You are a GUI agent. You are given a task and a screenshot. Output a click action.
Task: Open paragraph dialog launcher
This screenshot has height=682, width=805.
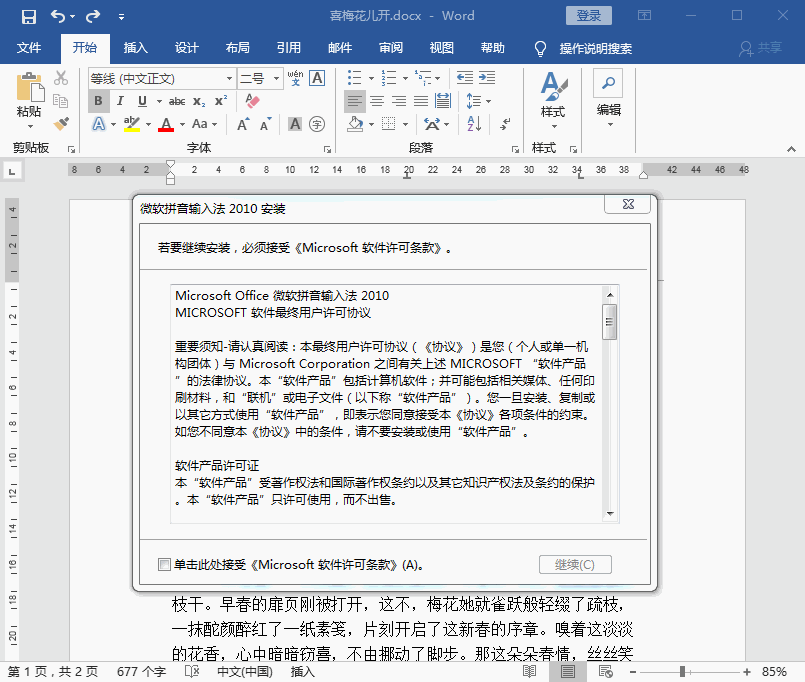(515, 149)
